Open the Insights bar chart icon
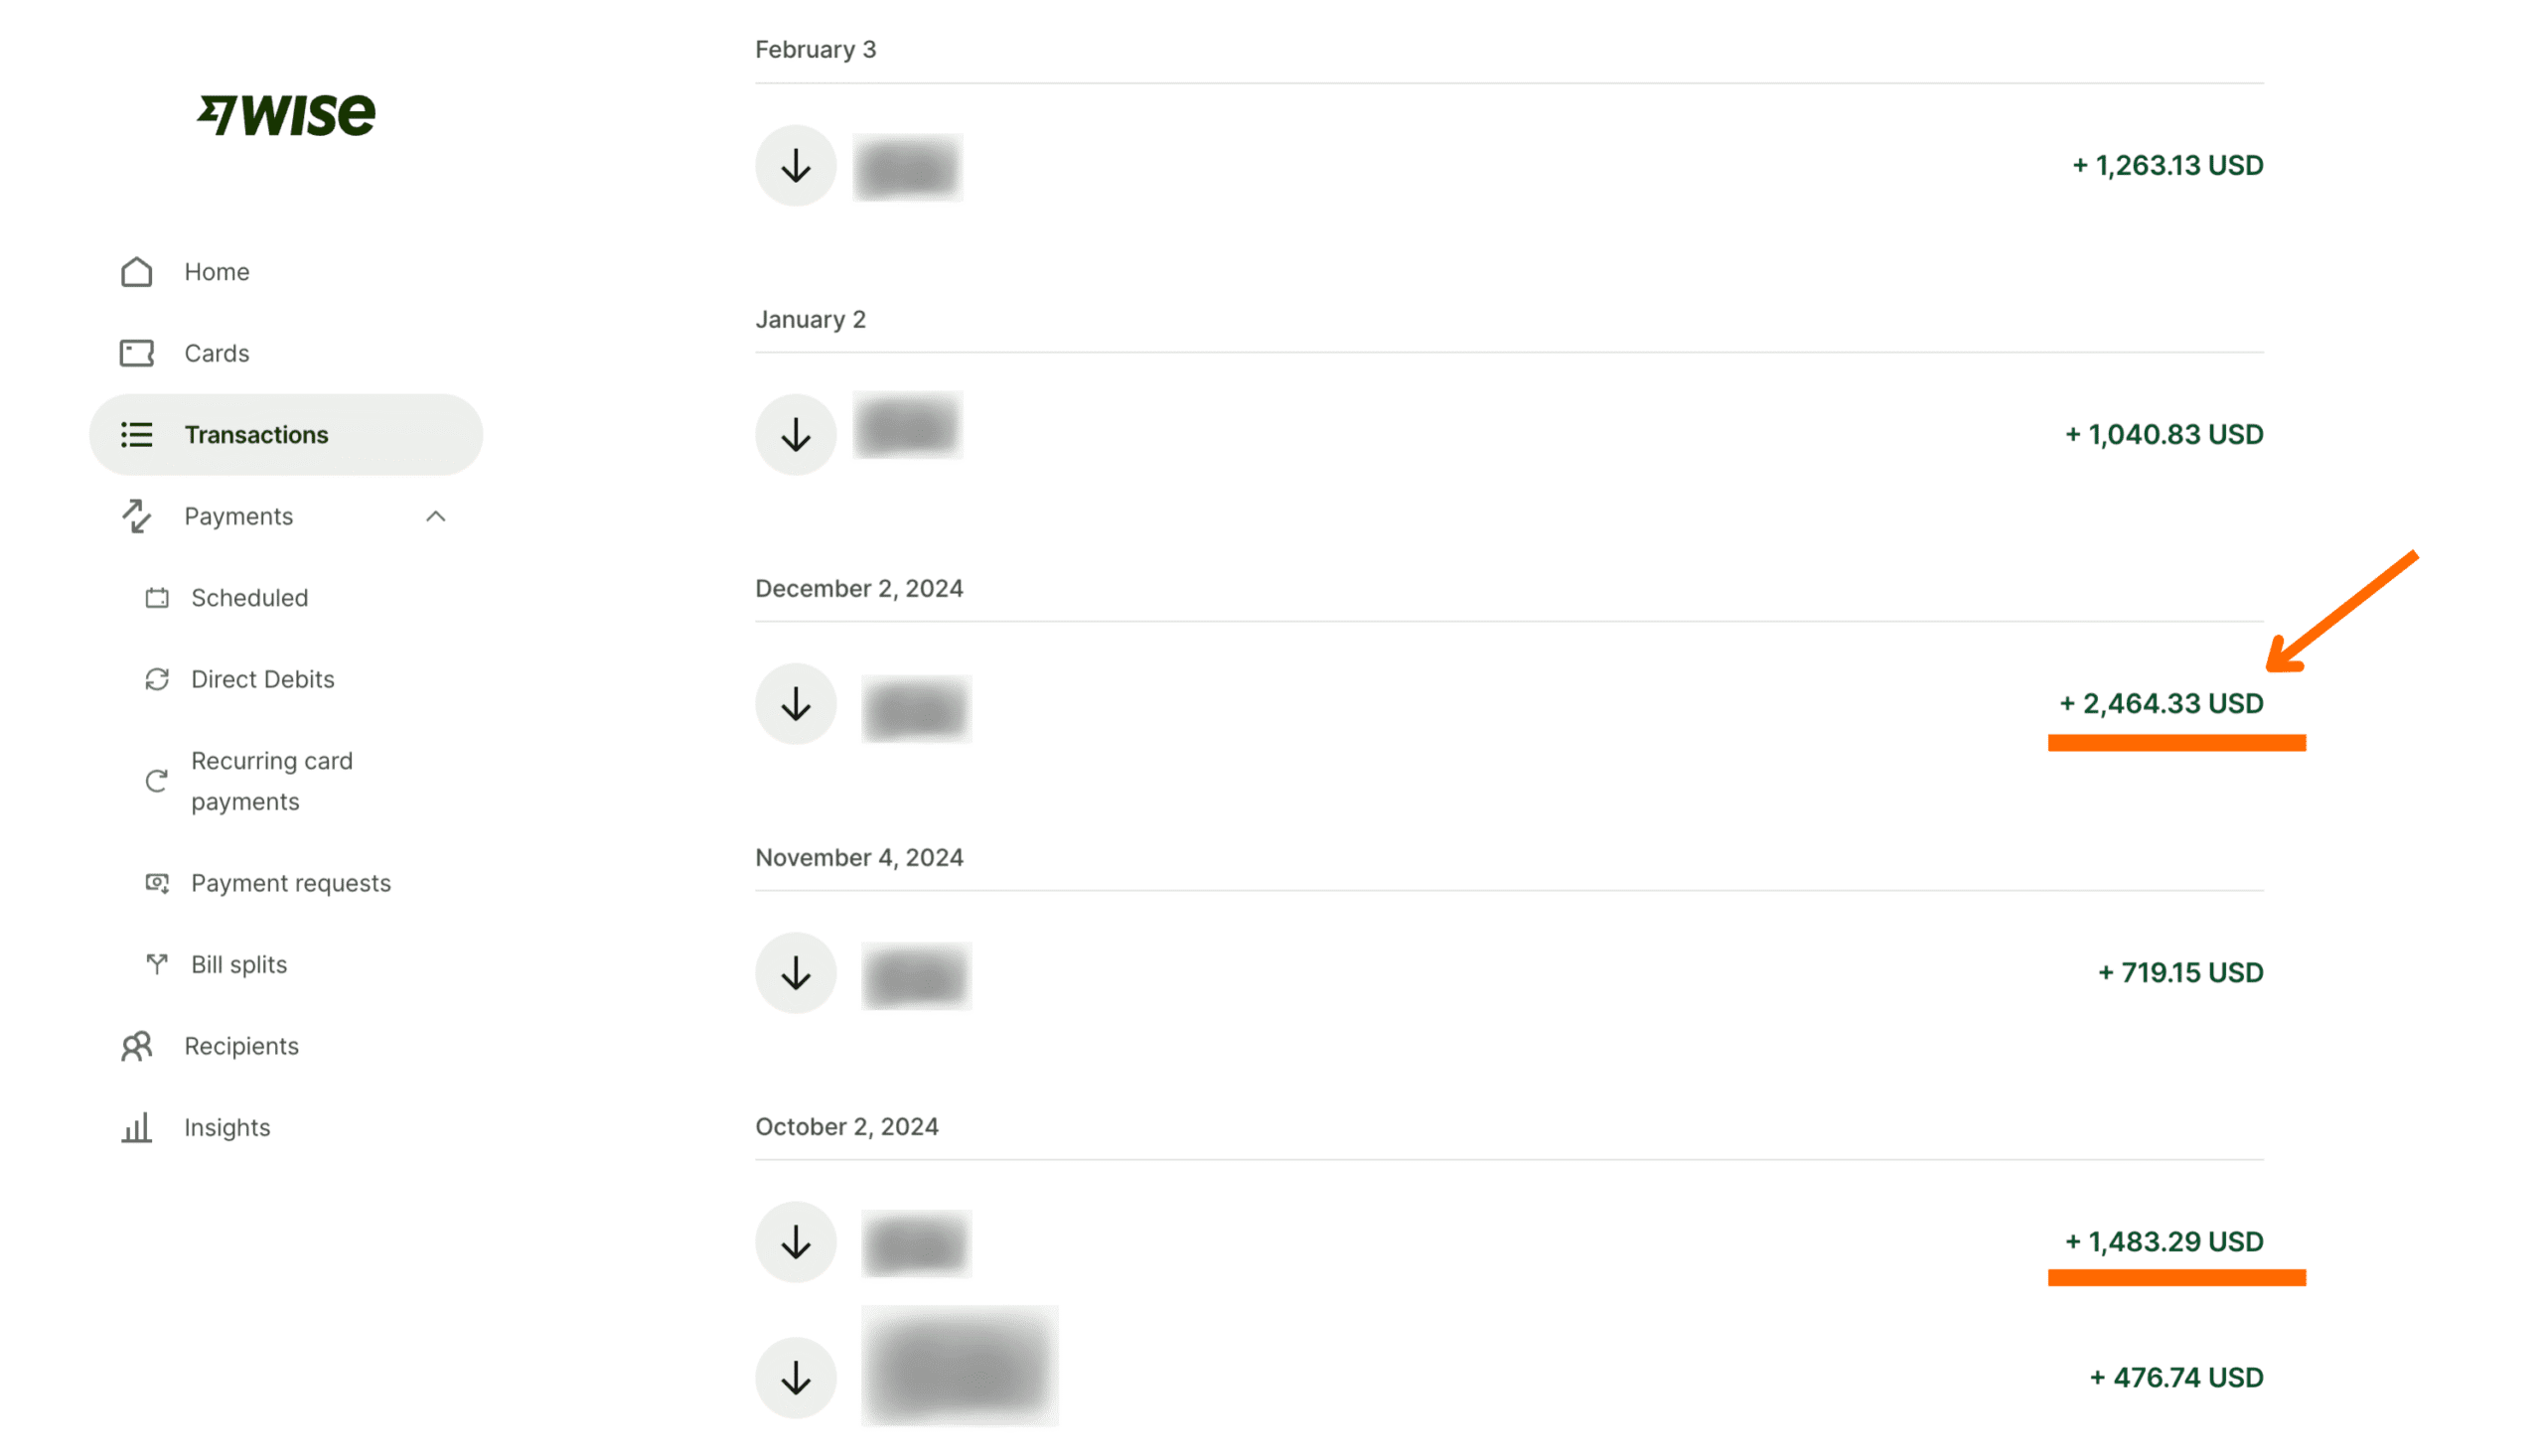This screenshot has width=2543, height=1456. click(137, 1128)
